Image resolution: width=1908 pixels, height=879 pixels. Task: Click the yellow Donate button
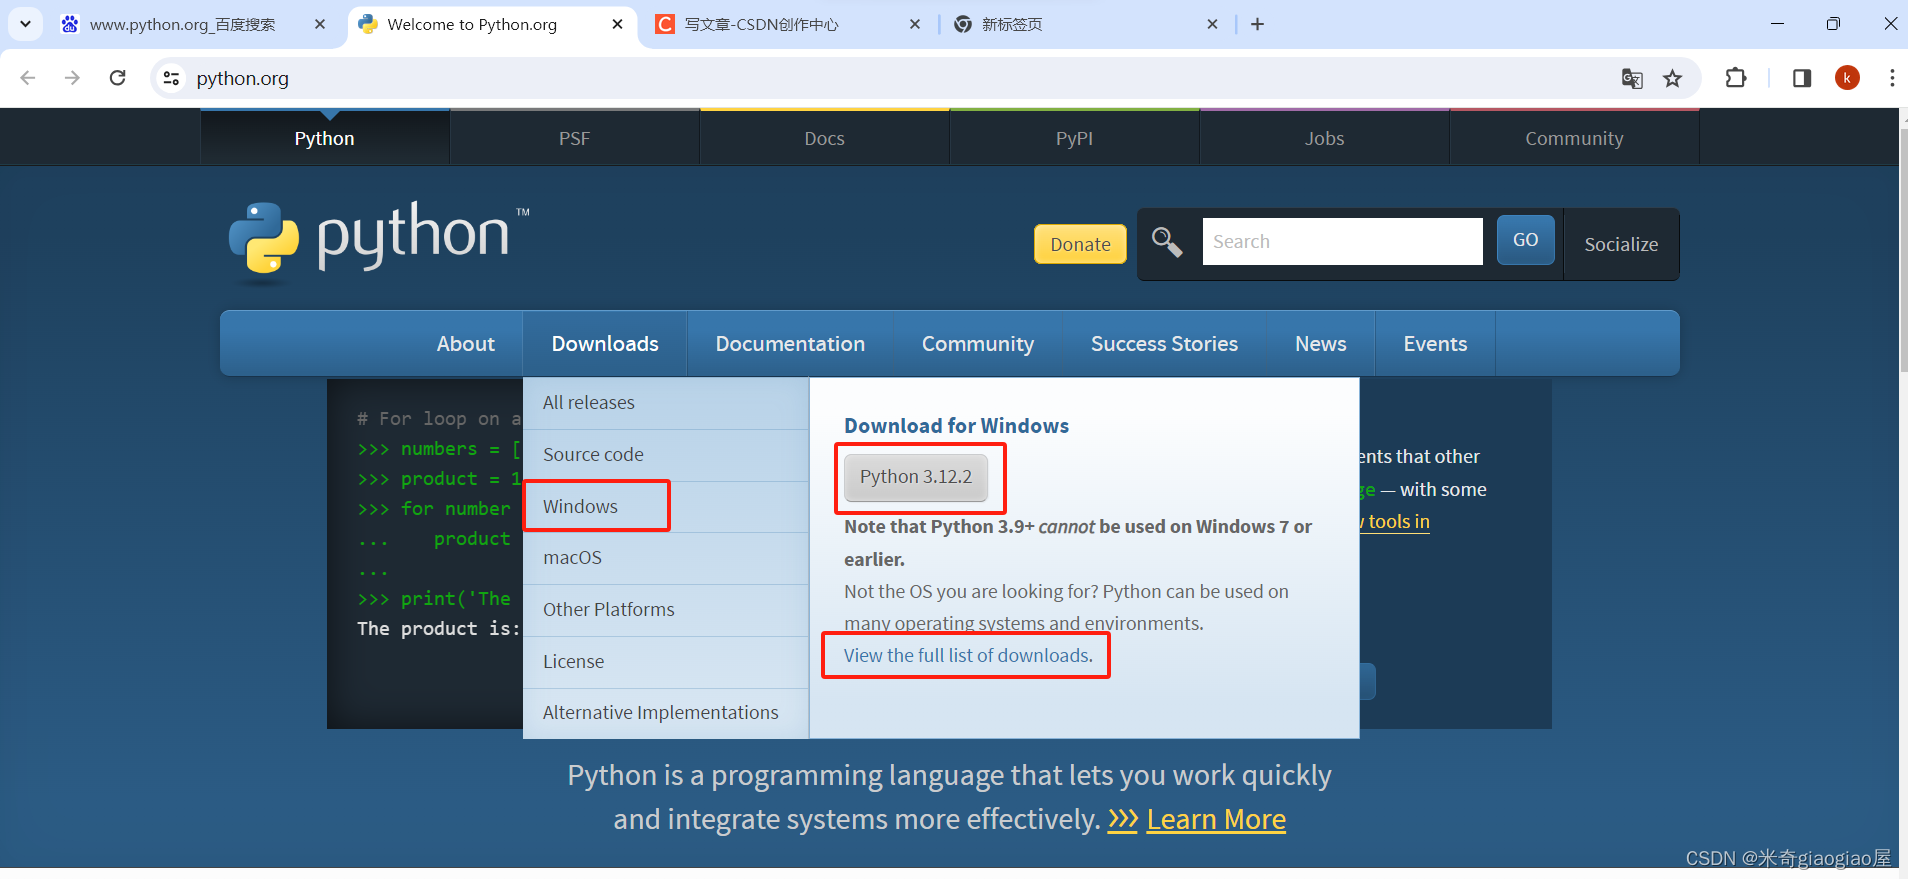[1080, 244]
